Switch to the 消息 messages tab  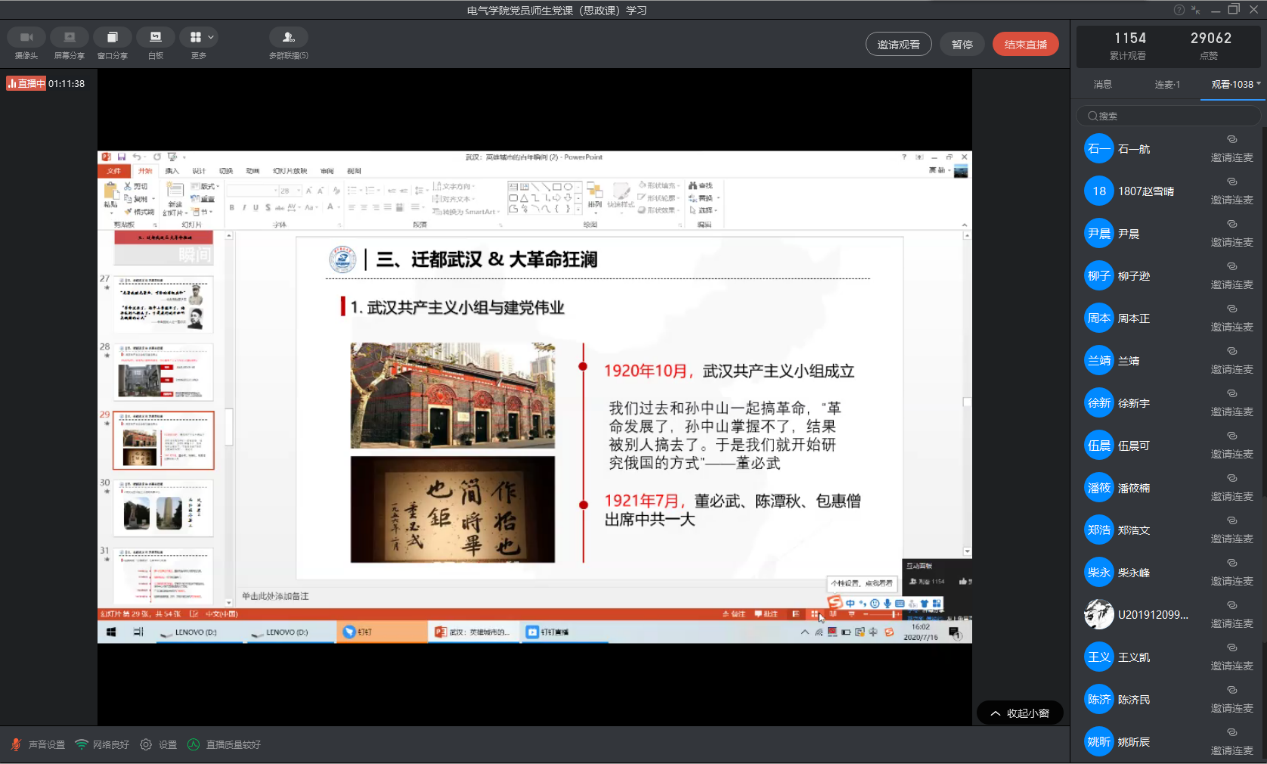point(1102,85)
